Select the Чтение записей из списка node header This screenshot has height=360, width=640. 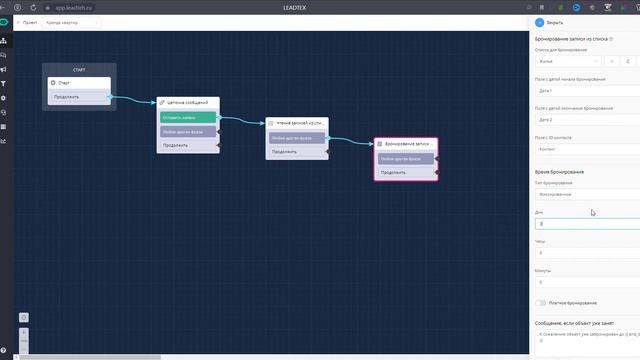point(297,123)
